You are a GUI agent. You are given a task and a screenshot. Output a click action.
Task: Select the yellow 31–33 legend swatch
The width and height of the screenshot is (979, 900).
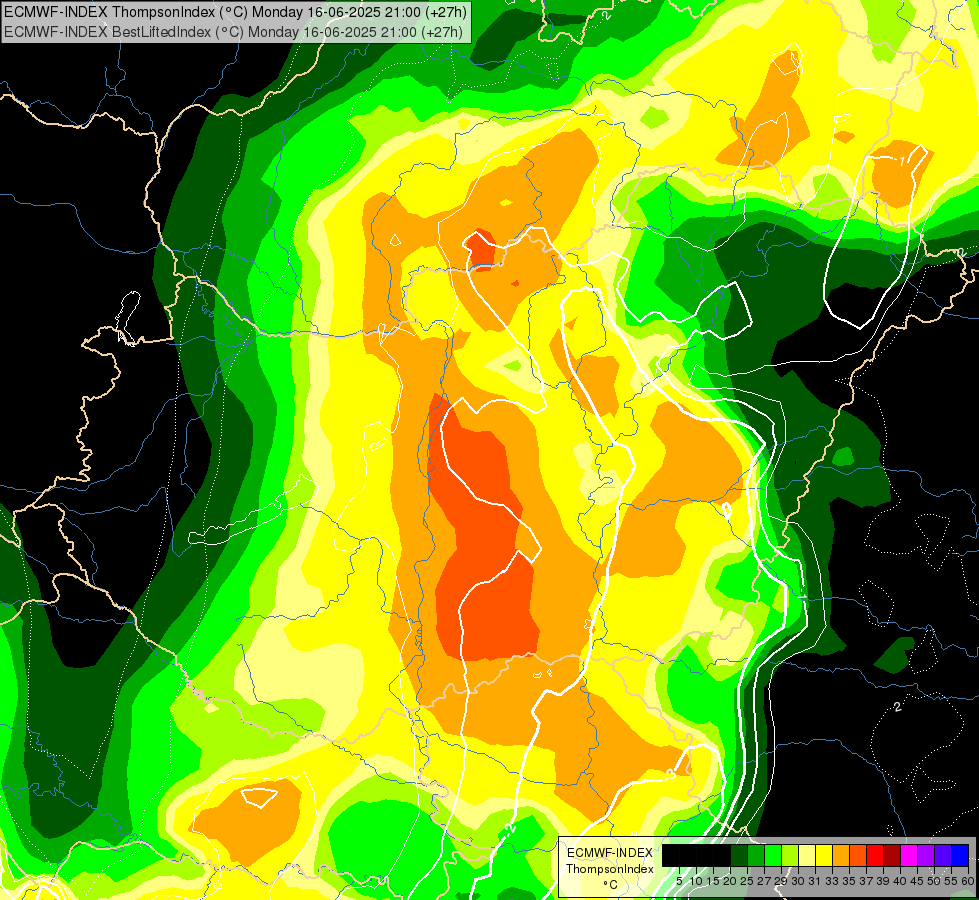click(824, 855)
